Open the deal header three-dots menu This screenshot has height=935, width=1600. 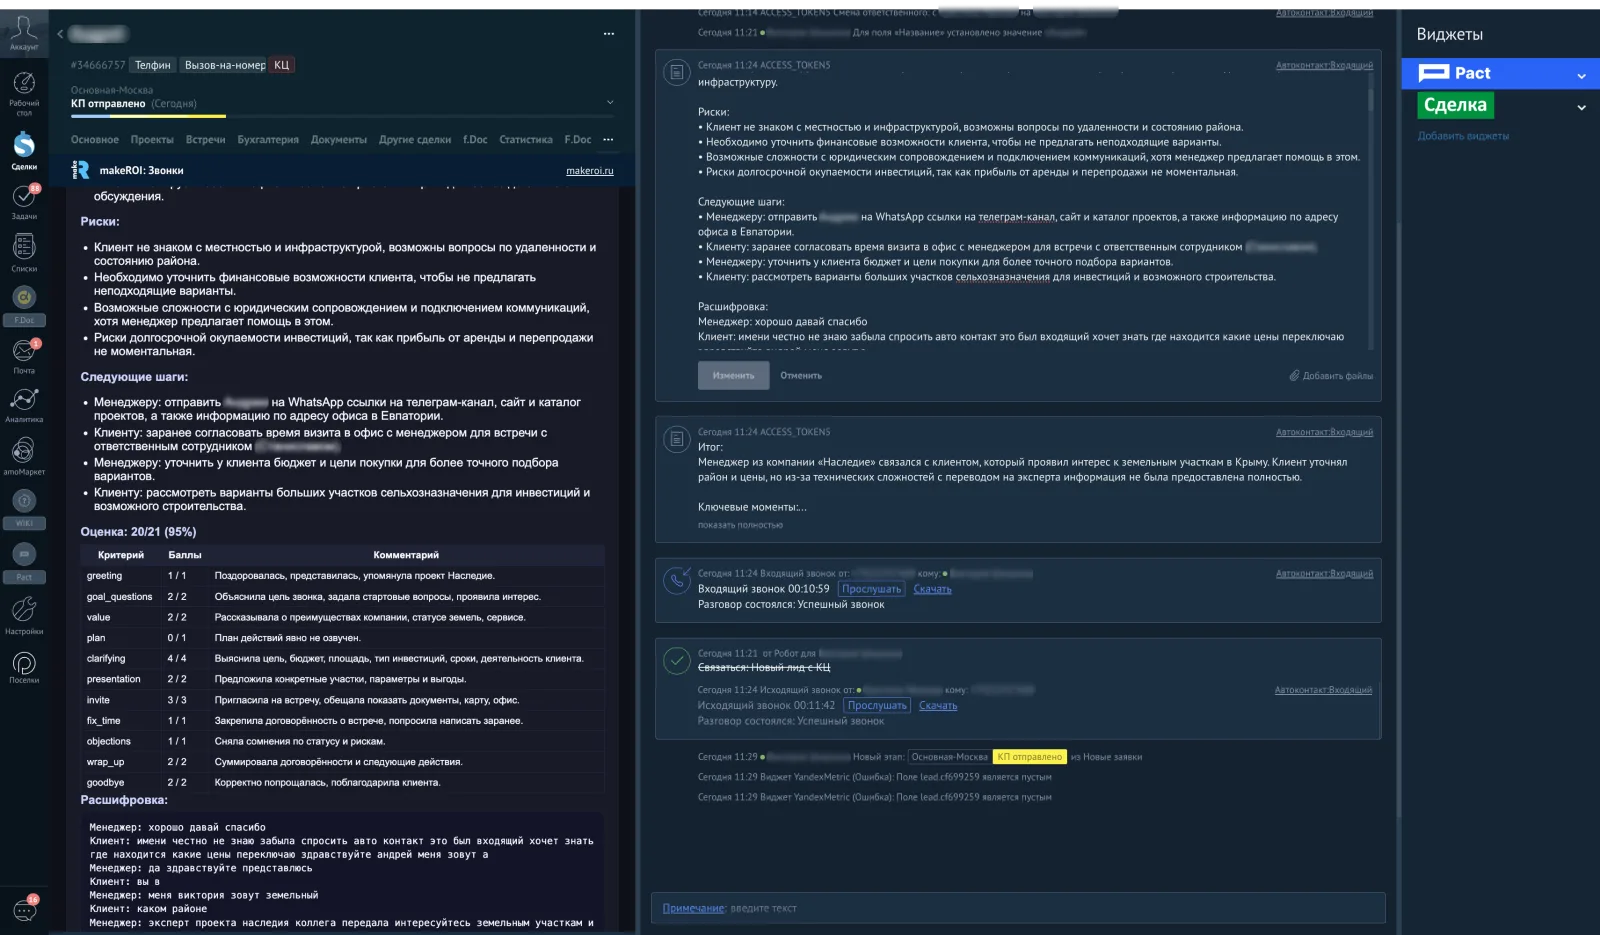(x=608, y=34)
